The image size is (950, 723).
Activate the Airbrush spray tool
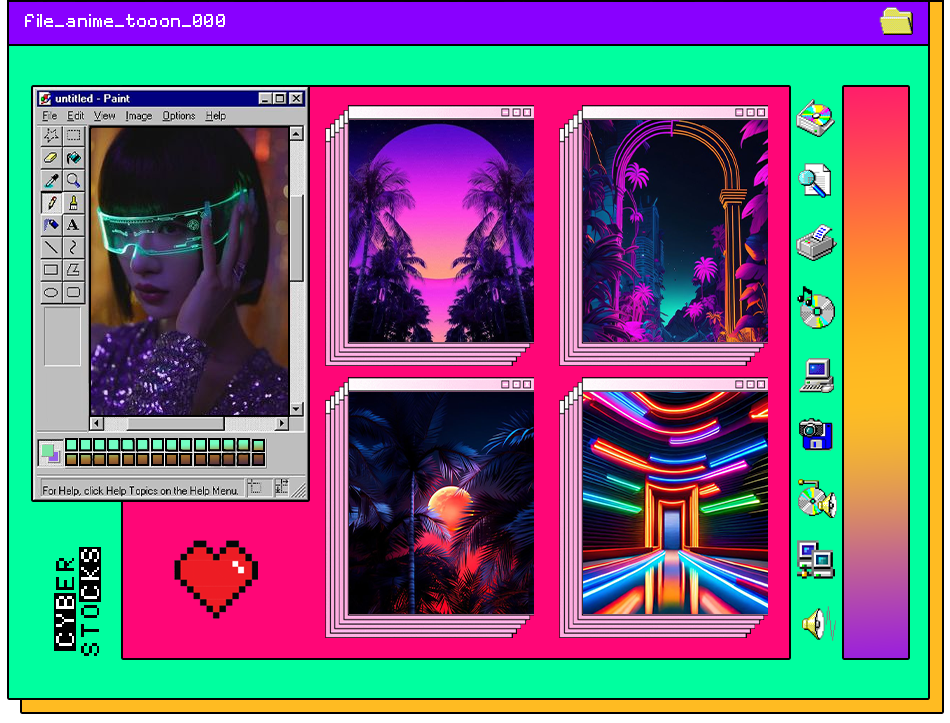pos(51,225)
